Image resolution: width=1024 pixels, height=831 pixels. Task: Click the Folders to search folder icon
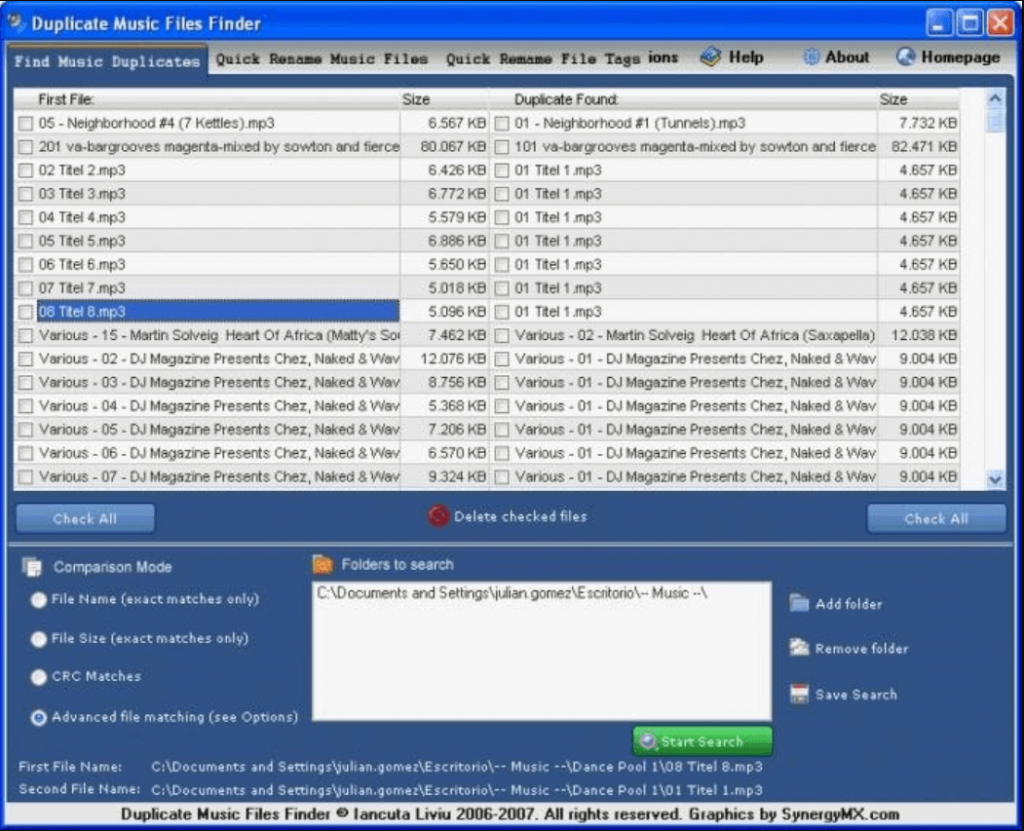325,564
